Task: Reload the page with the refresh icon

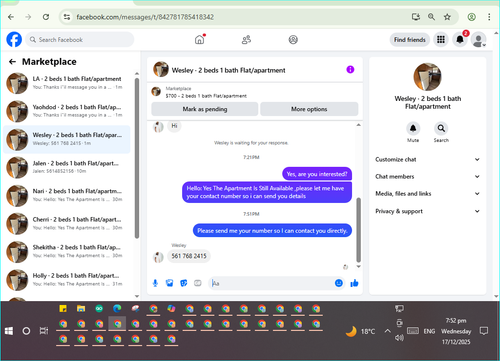Action: tap(46, 17)
